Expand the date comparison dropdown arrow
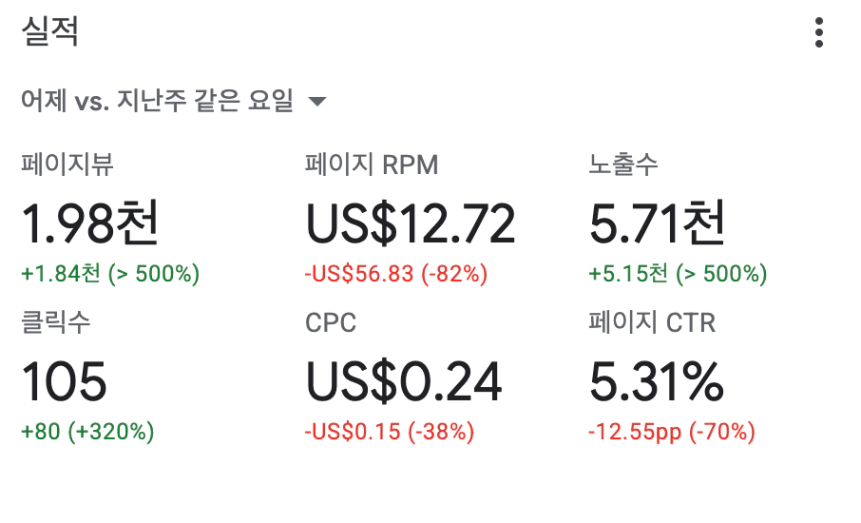The height and width of the screenshot is (523, 861). [x=317, y=101]
